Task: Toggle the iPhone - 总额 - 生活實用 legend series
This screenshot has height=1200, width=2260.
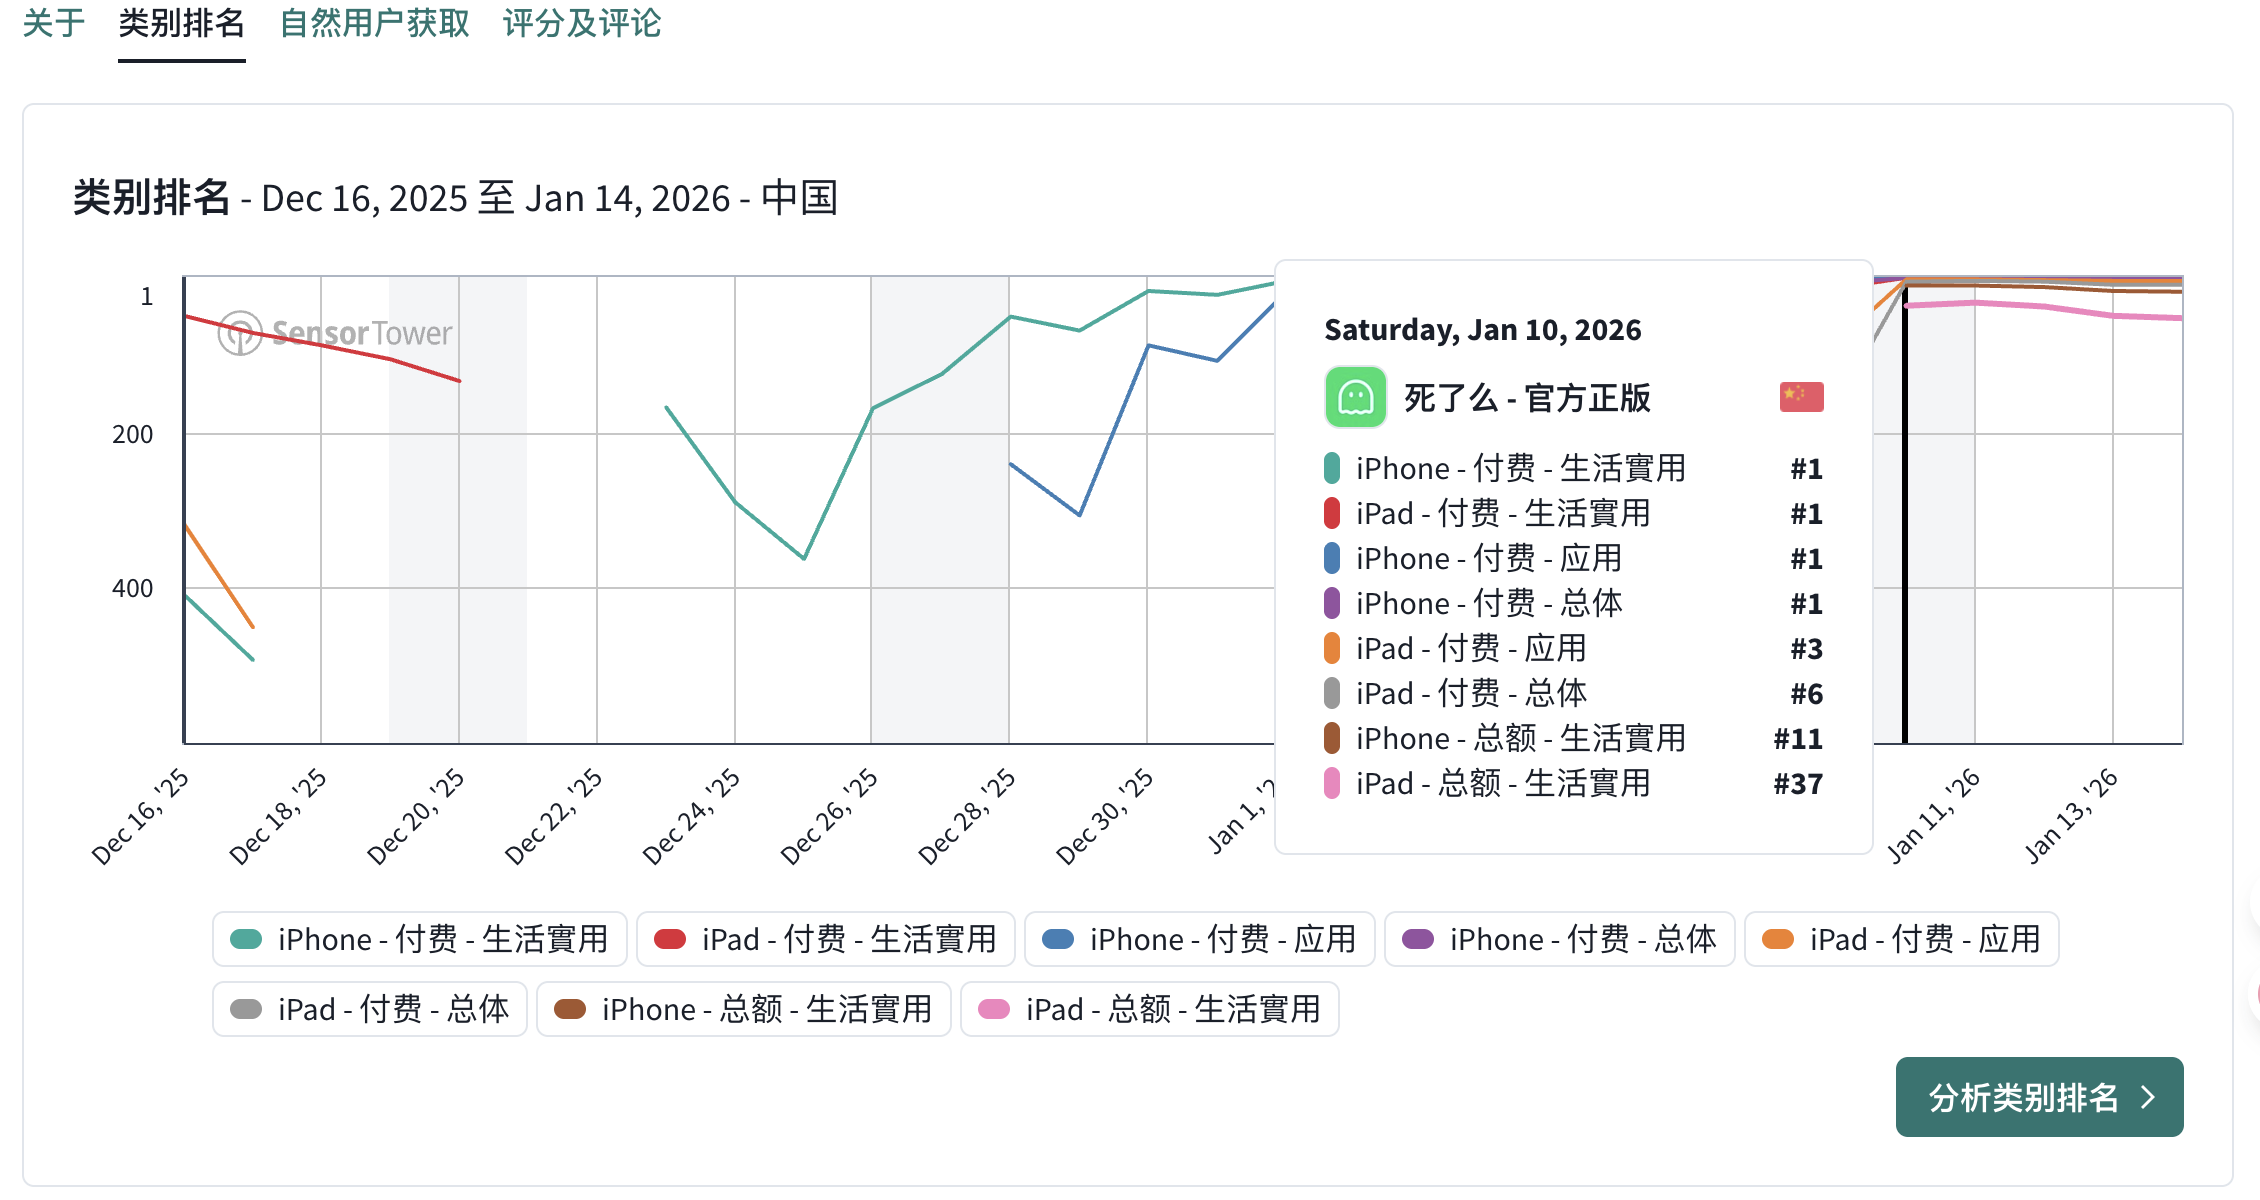Action: [743, 1010]
